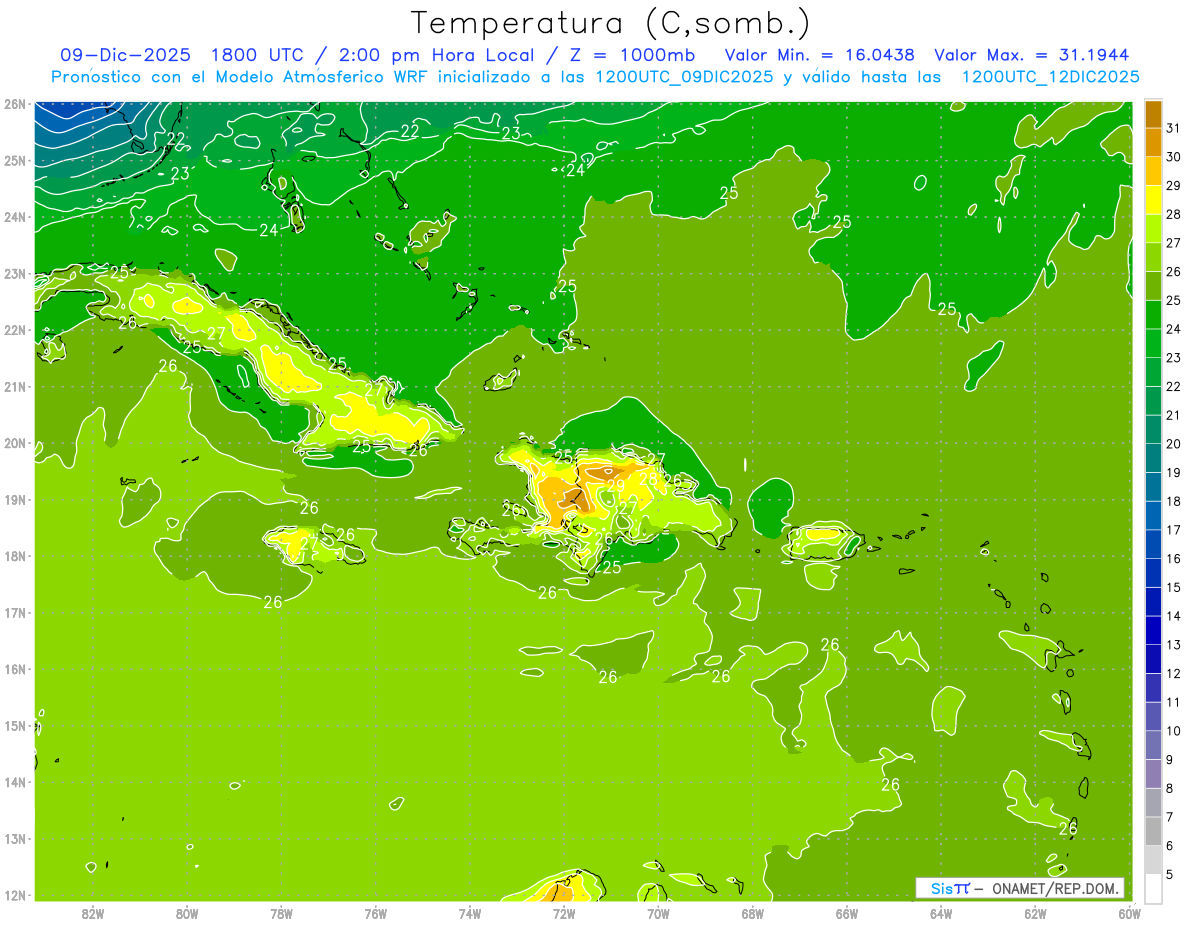1200x927 pixels.
Task: Click latitude axis label '16N'
Action: coord(14,669)
